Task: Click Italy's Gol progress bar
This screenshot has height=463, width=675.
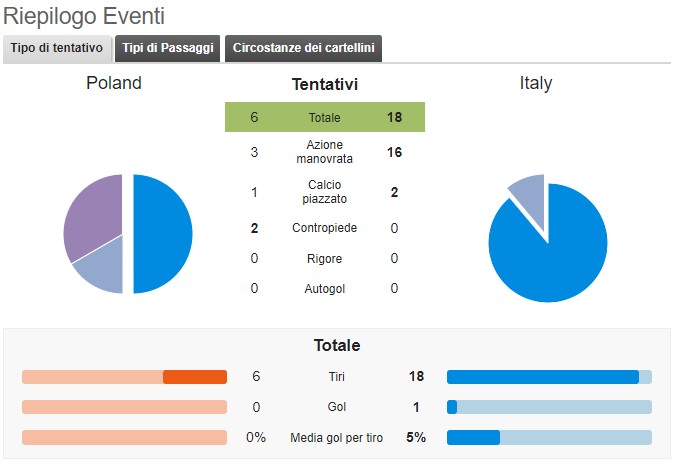Action: [x=549, y=407]
